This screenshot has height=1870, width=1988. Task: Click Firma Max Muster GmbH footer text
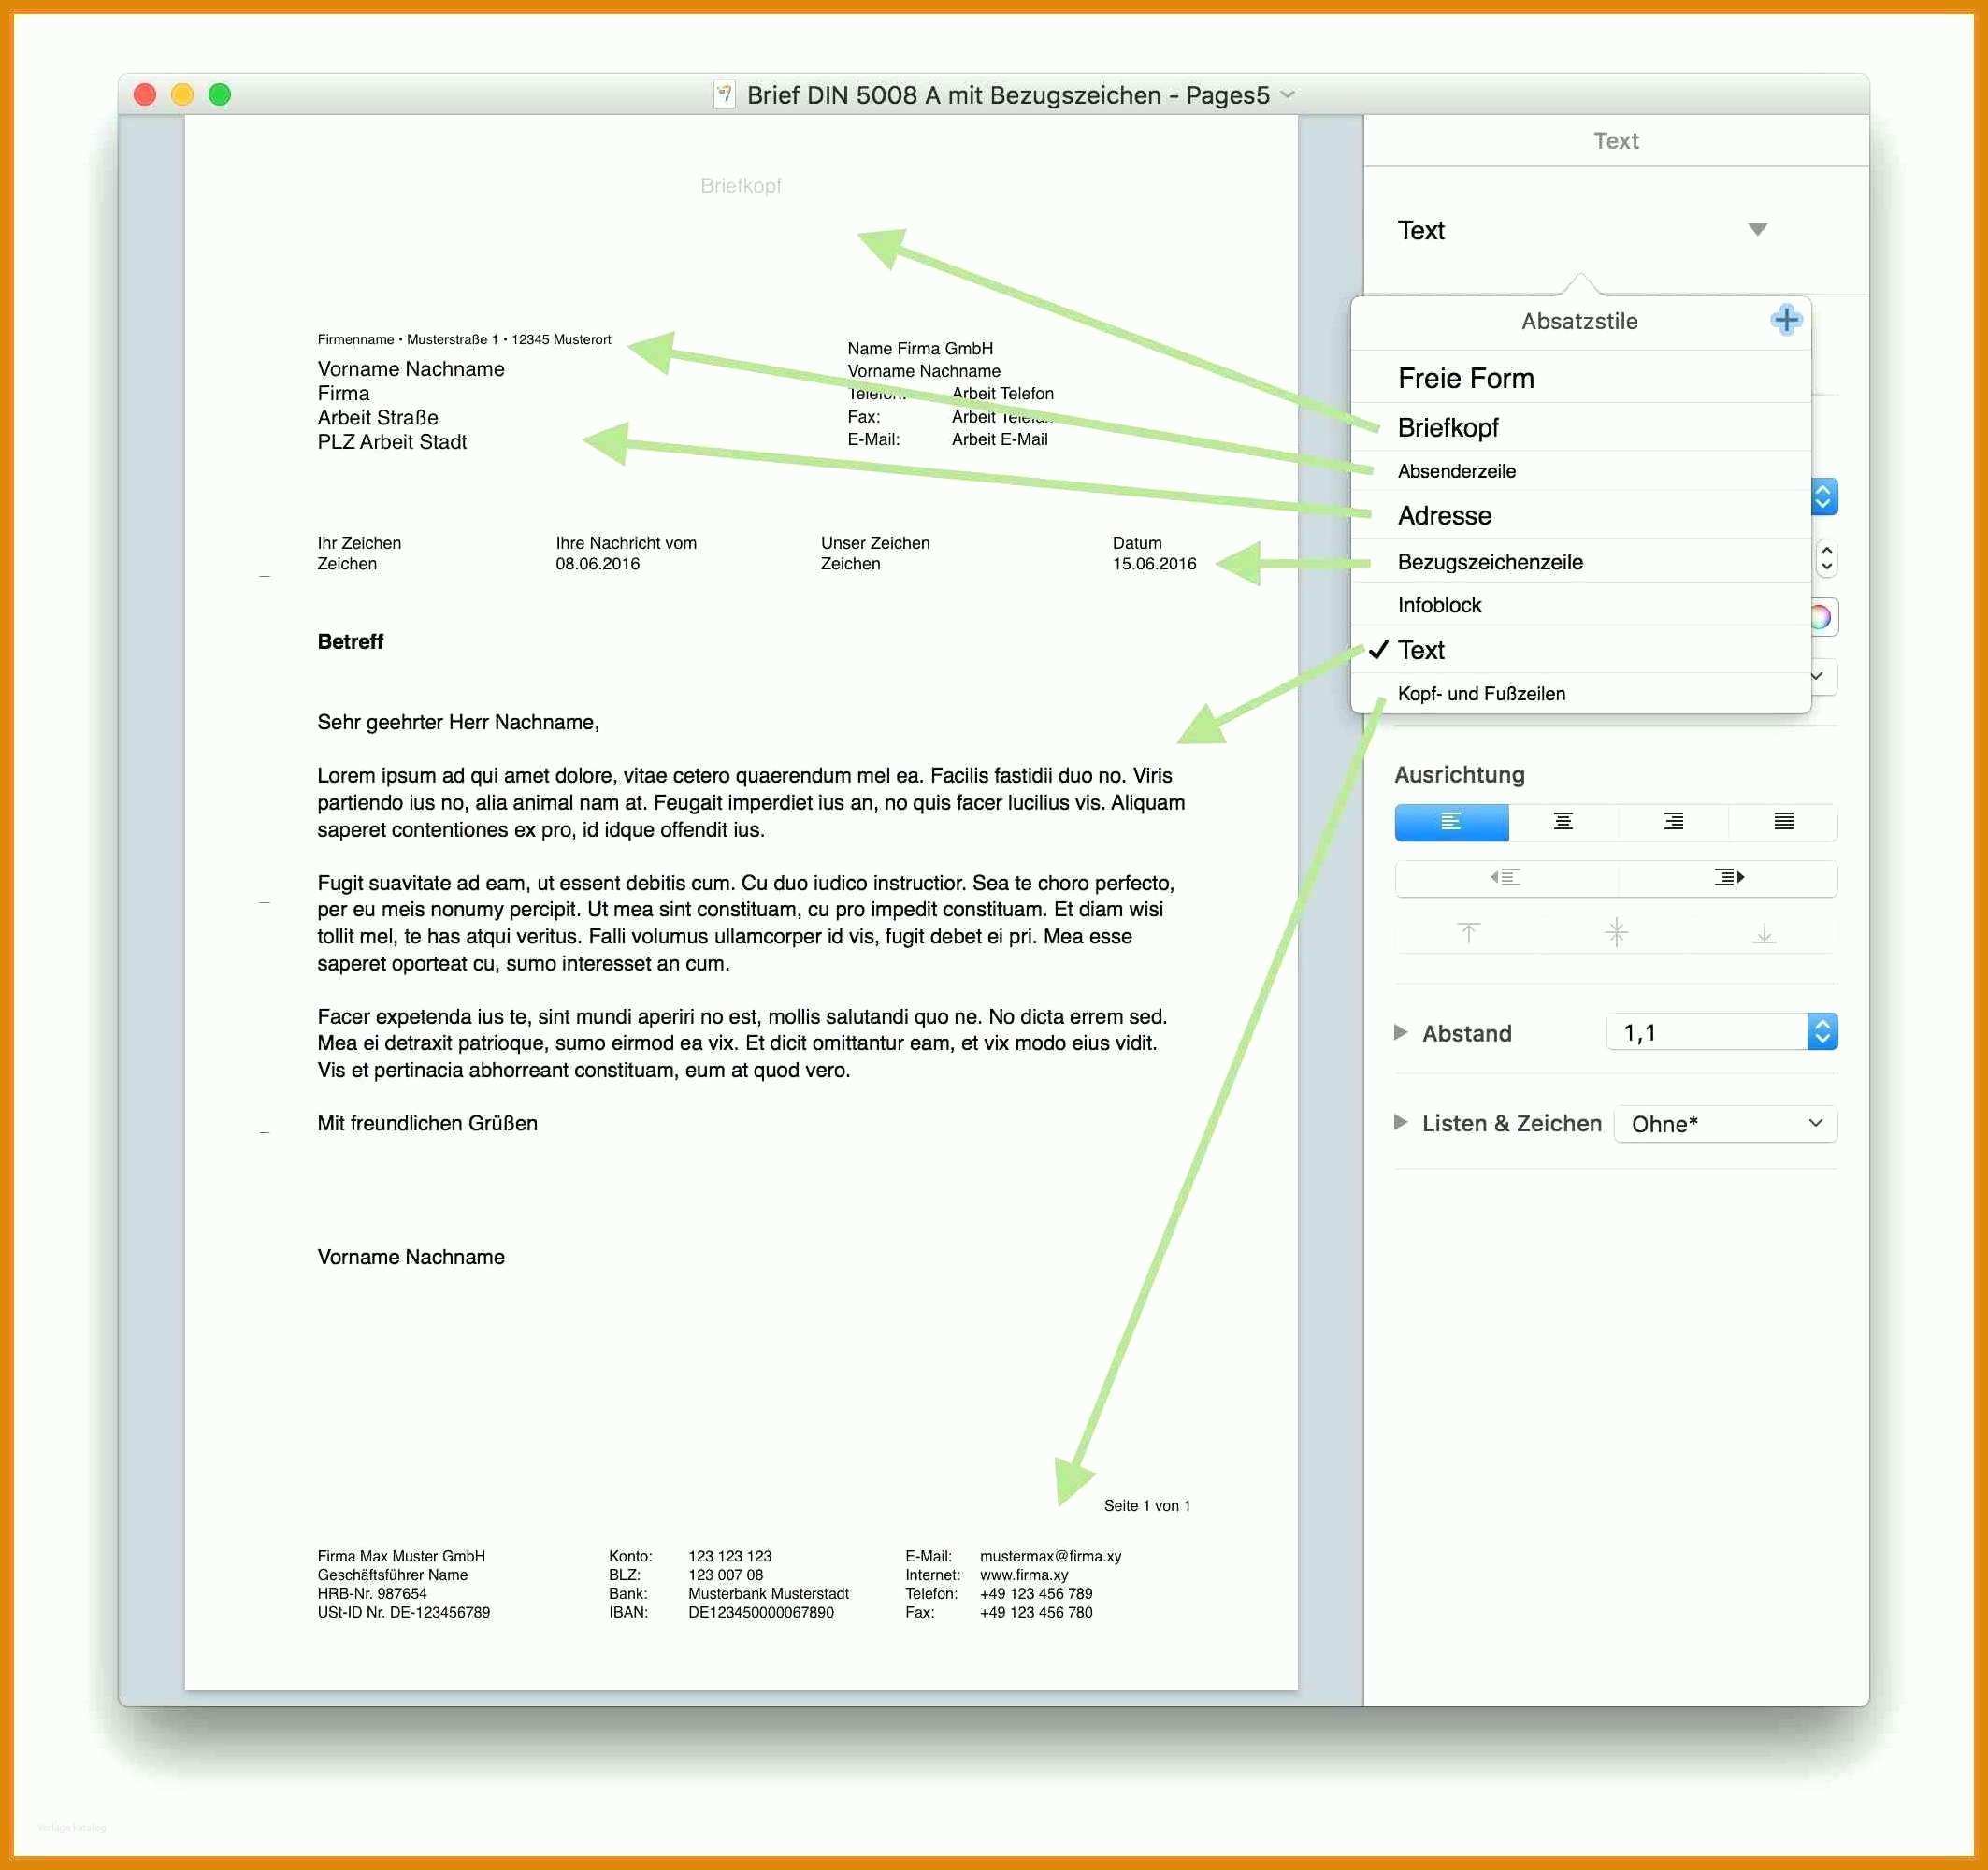[401, 1556]
